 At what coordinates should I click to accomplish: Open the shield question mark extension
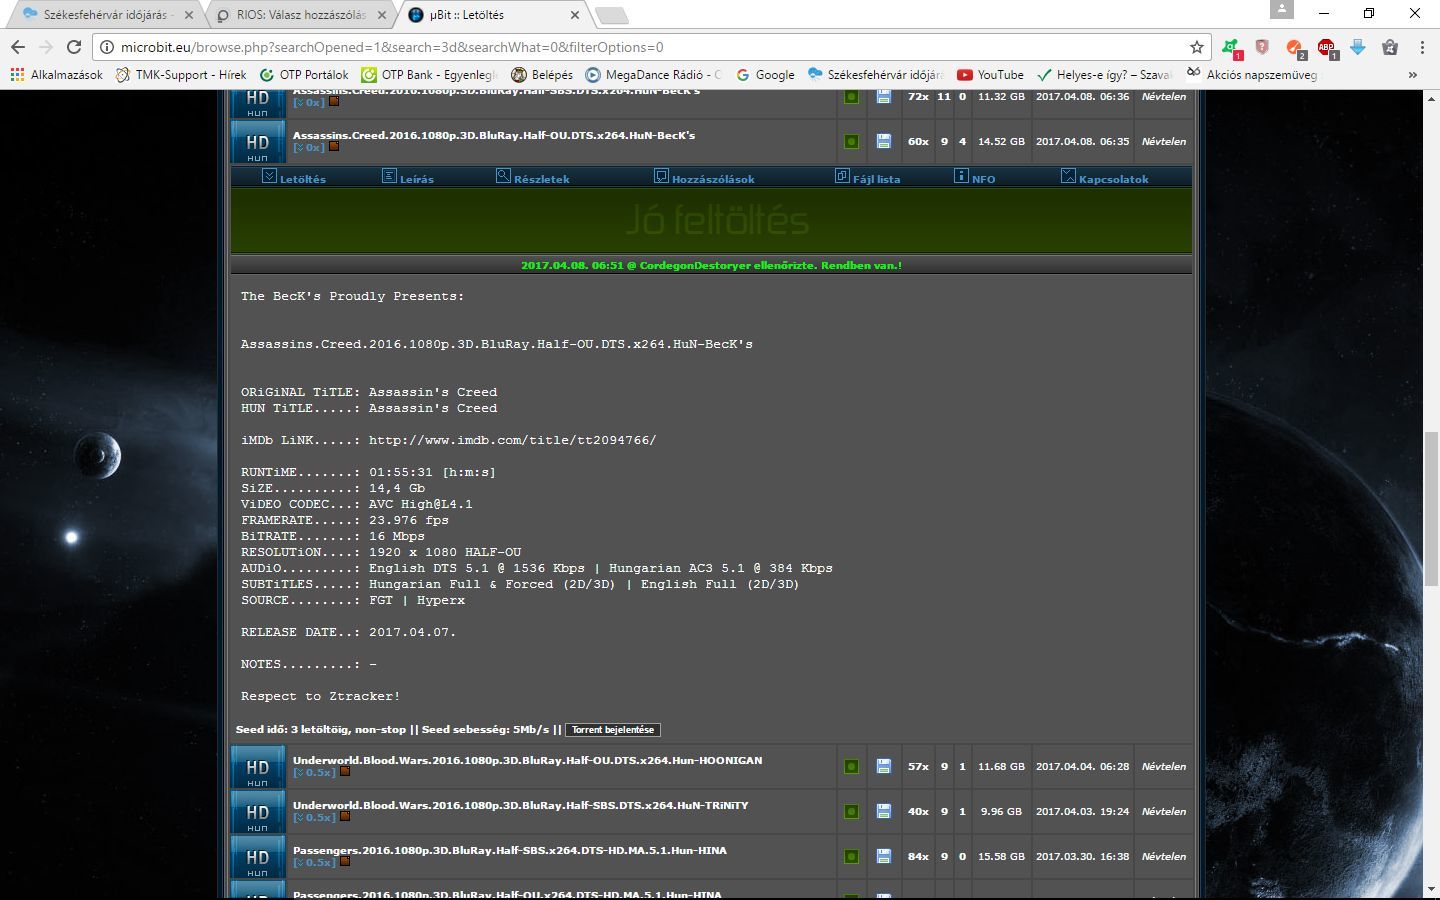[x=1262, y=47]
